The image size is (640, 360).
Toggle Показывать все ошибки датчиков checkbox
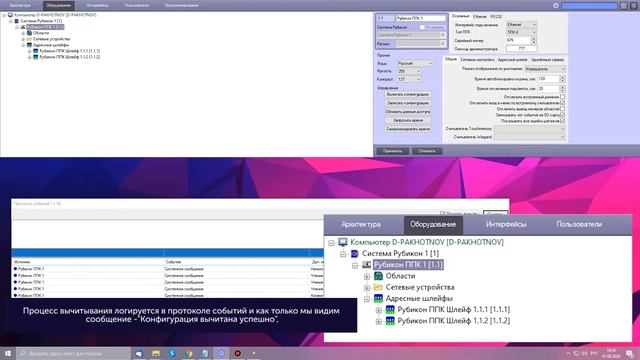tap(562, 121)
